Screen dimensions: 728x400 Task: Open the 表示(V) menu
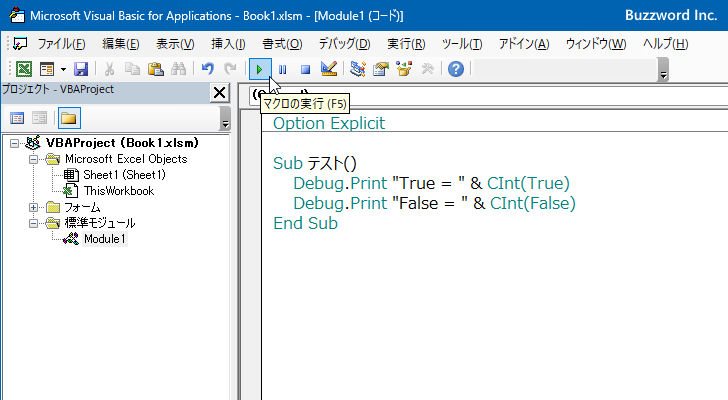[175, 44]
